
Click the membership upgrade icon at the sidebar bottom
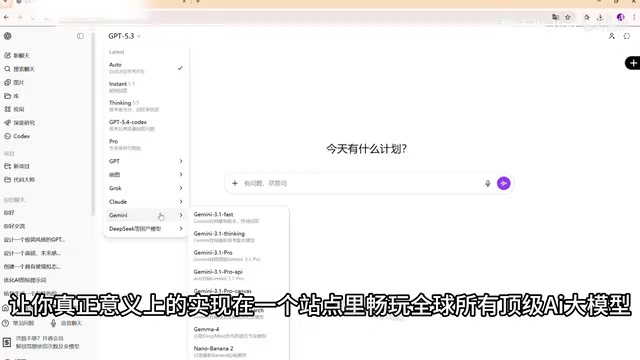coord(7,342)
